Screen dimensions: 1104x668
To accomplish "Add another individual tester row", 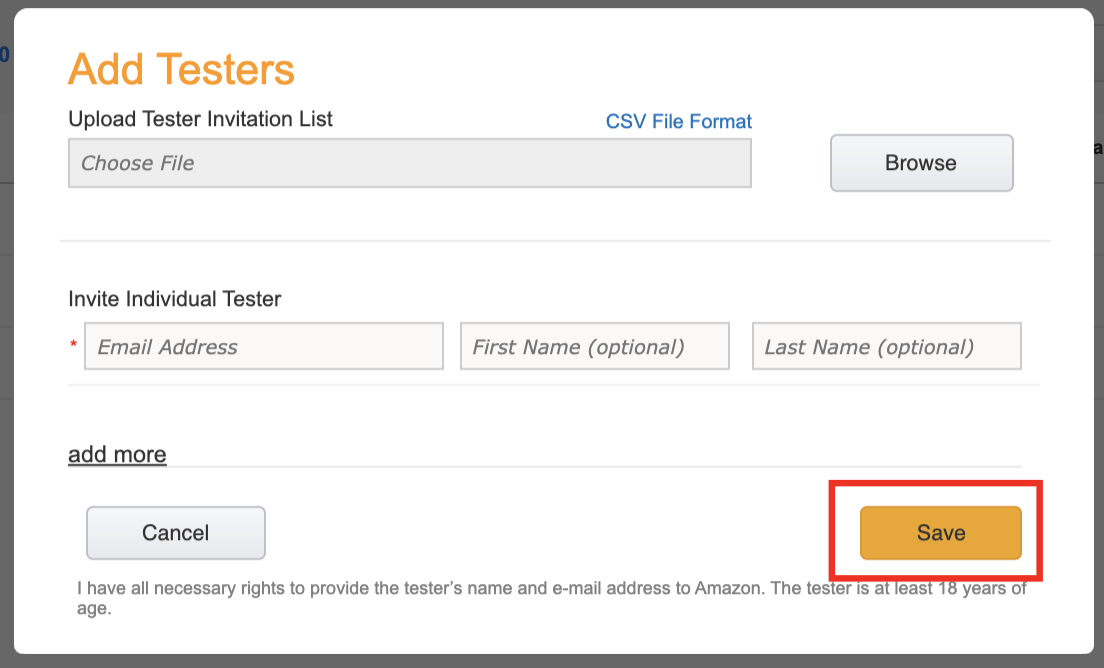I will pos(118,455).
